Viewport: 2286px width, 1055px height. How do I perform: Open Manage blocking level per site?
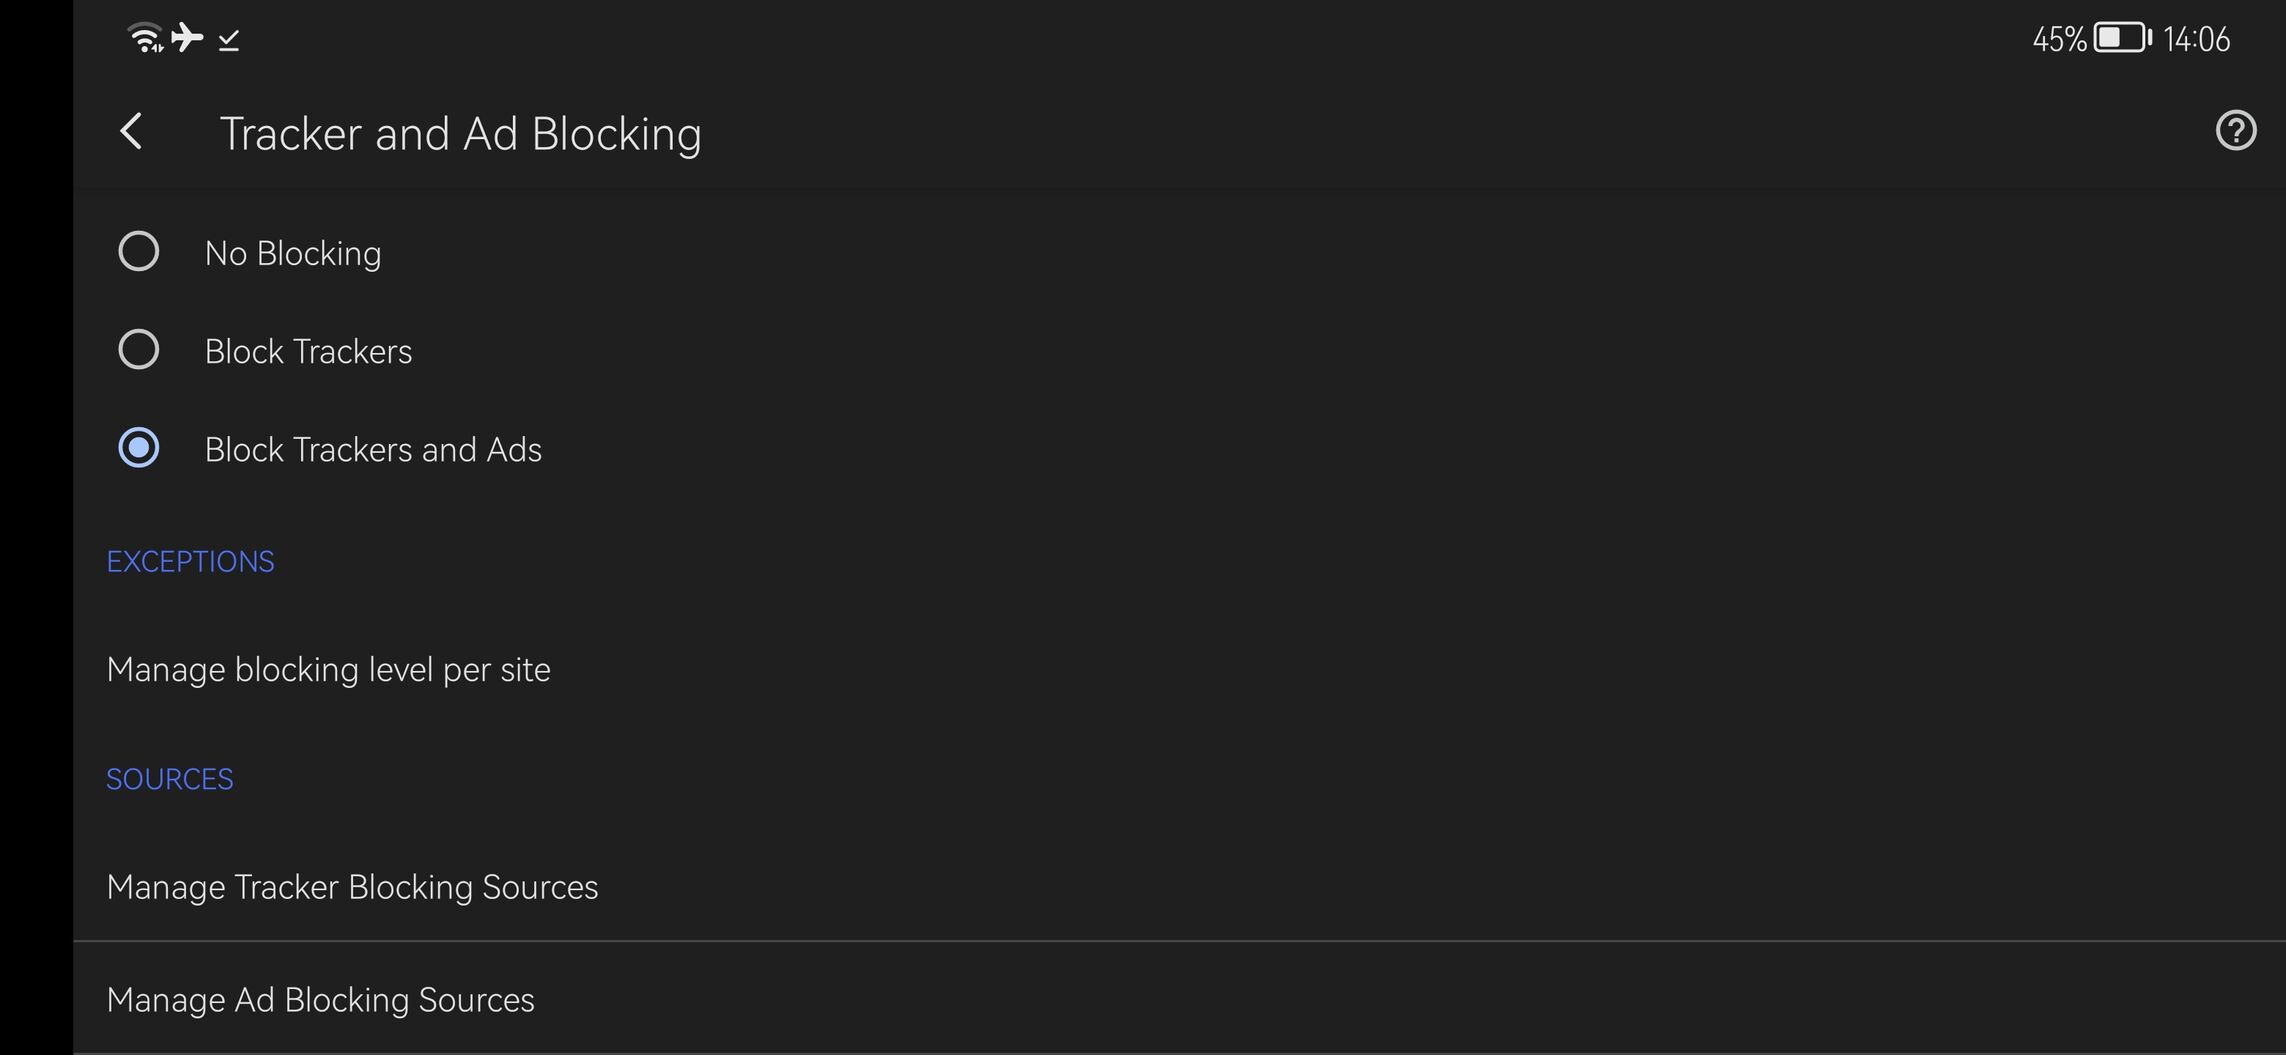pyautogui.click(x=328, y=669)
